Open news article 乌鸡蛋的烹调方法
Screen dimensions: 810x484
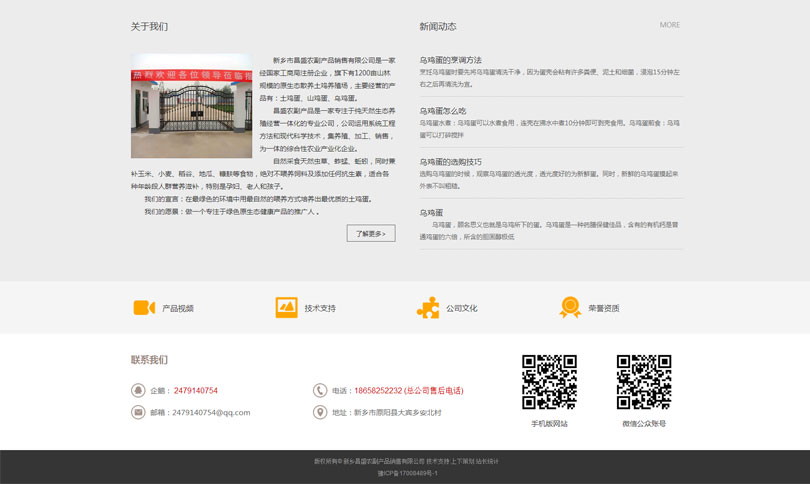pyautogui.click(x=450, y=60)
